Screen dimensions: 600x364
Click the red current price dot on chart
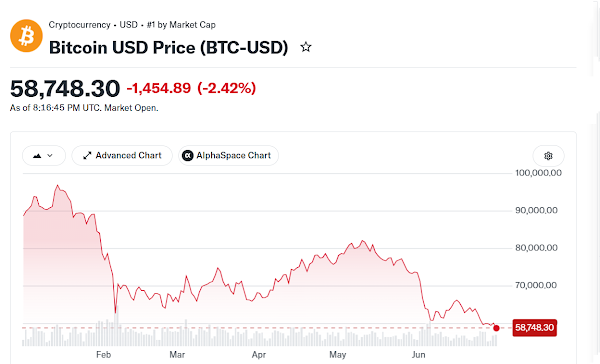pos(496,328)
